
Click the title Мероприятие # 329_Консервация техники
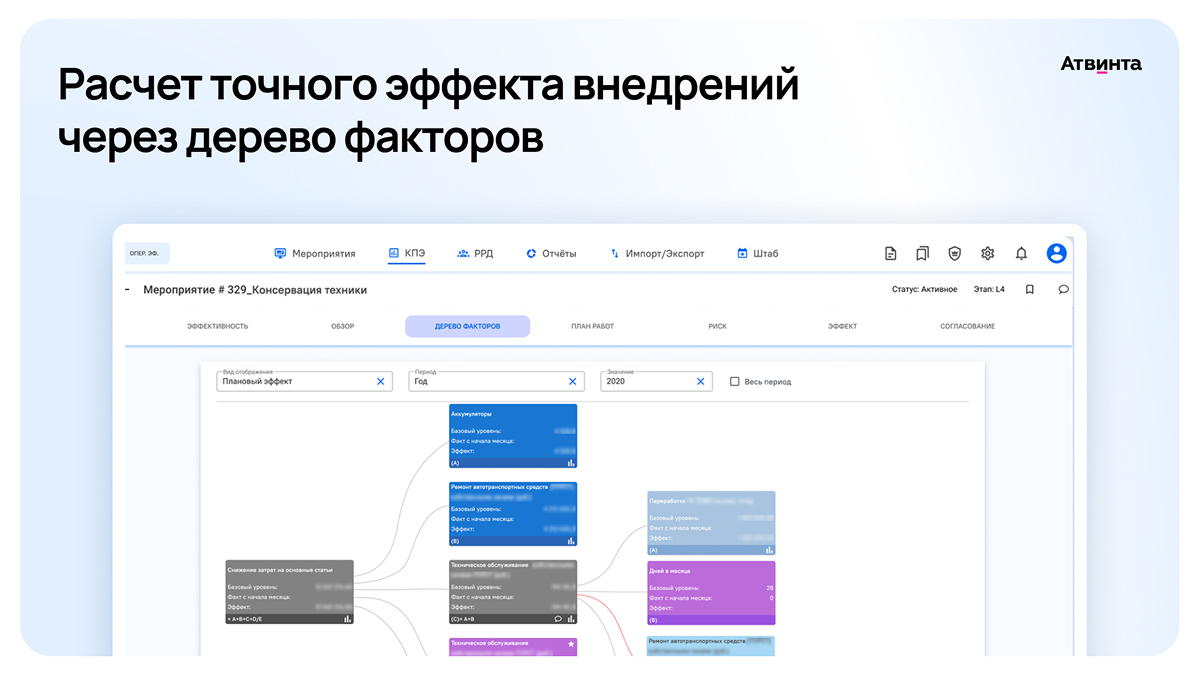(255, 290)
